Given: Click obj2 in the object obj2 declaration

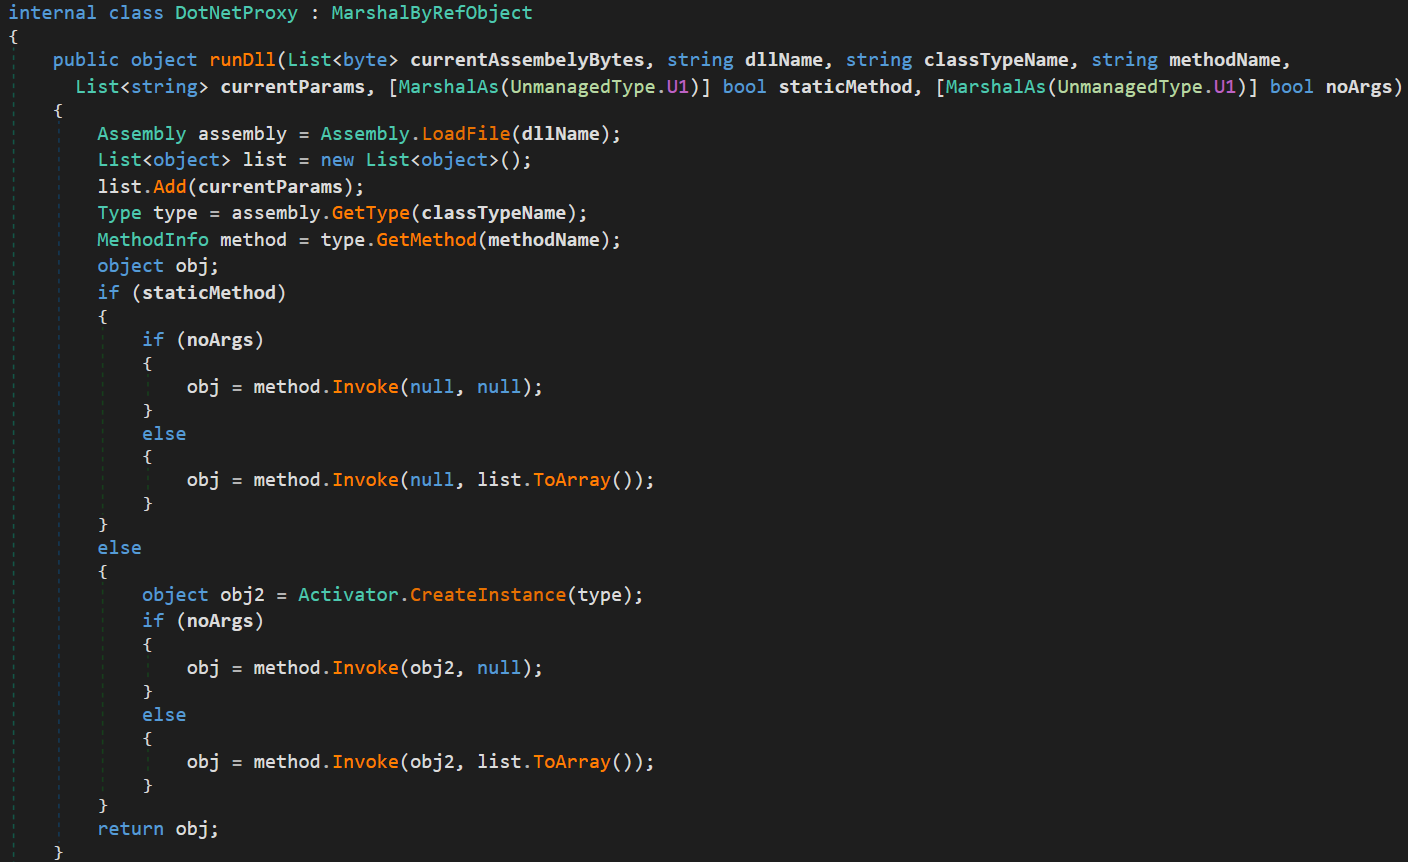Looking at the screenshot, I should [x=242, y=595].
